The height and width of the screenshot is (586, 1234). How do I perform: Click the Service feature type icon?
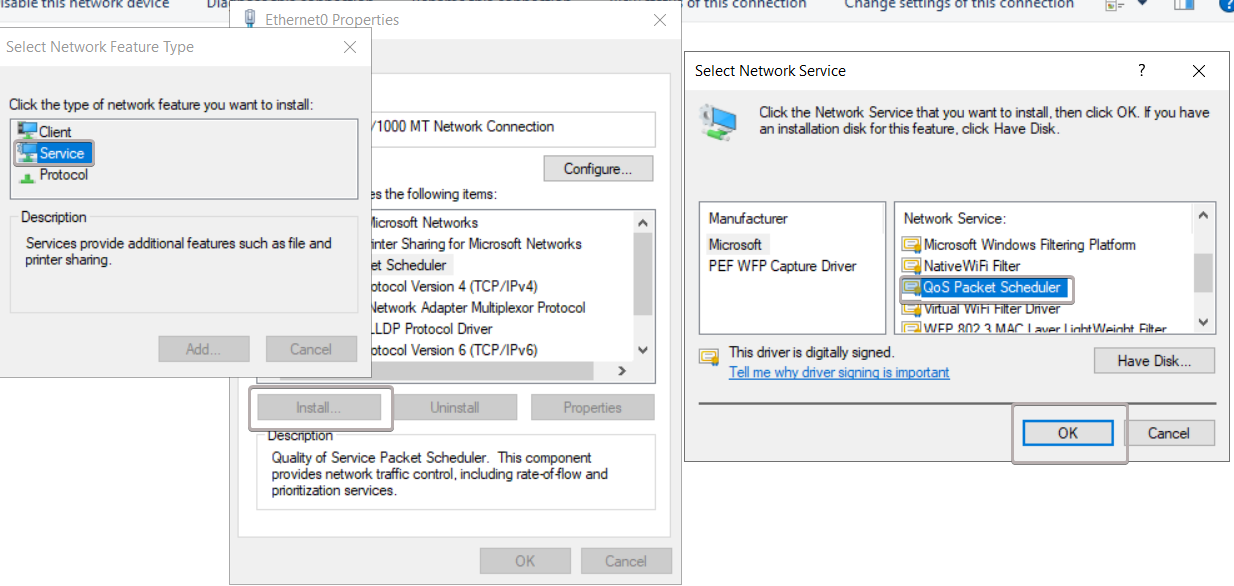[27, 154]
